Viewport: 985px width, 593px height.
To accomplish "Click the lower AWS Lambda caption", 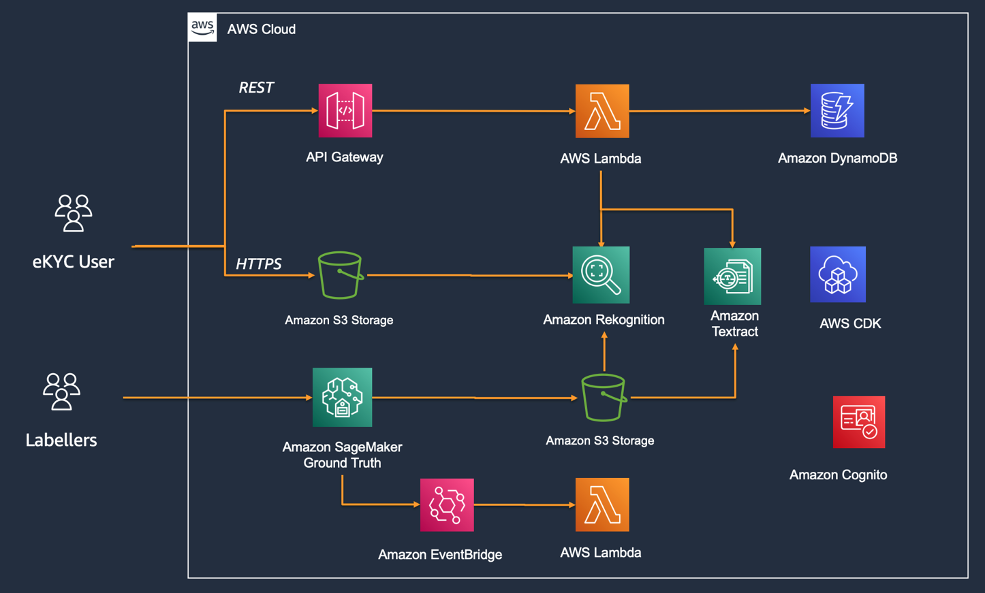I will pyautogui.click(x=601, y=553).
